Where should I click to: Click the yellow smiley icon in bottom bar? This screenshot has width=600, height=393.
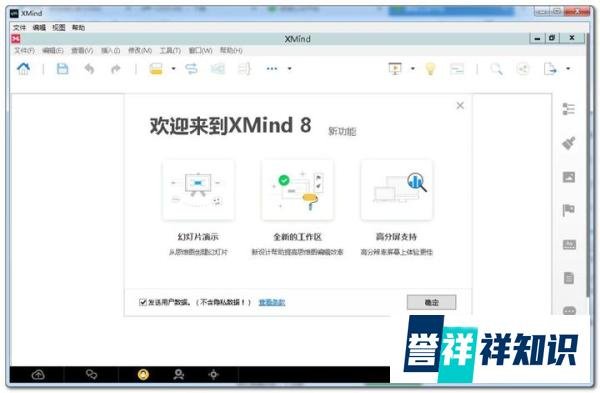coord(143,374)
